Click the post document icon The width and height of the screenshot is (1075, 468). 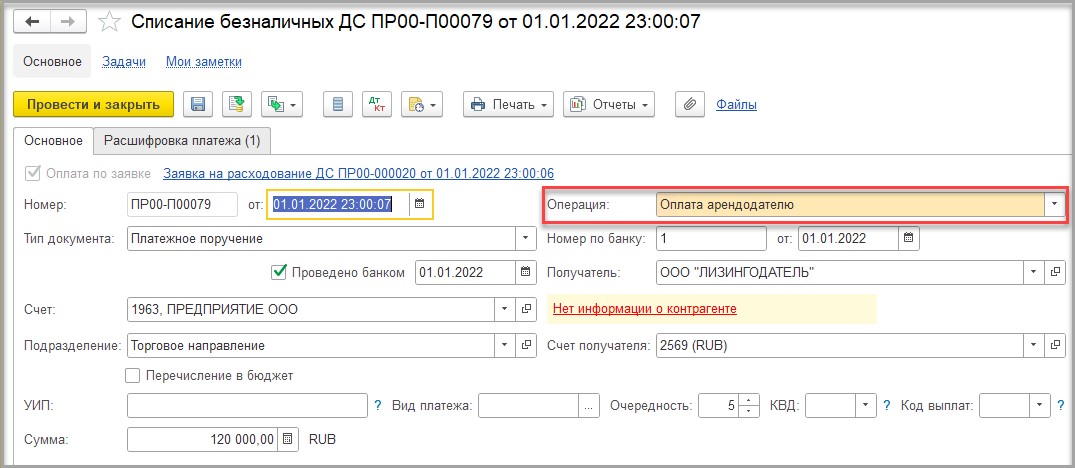pos(237,105)
